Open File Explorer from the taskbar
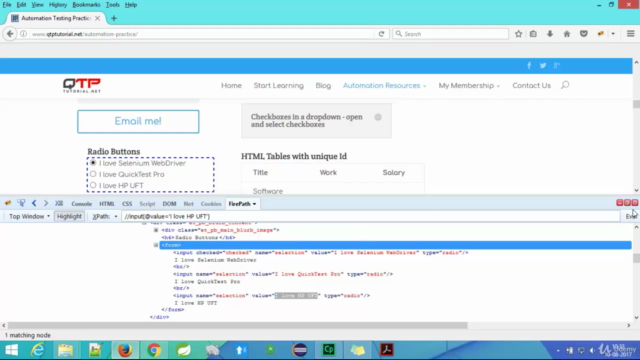Viewport: 640px width, 360px height. (x=65, y=350)
